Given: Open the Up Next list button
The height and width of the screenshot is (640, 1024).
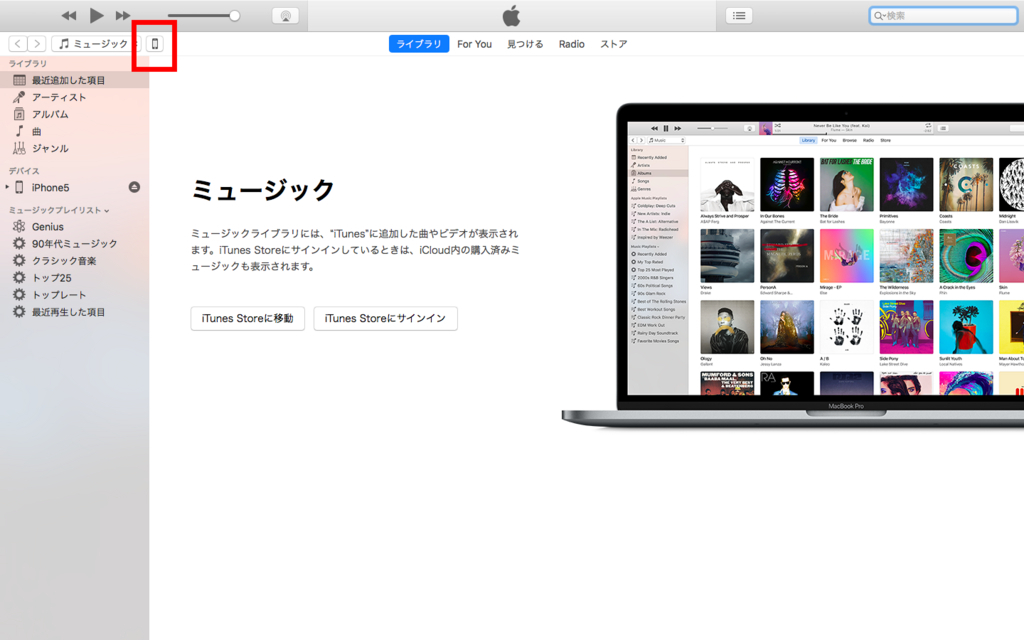Looking at the screenshot, I should [x=739, y=16].
